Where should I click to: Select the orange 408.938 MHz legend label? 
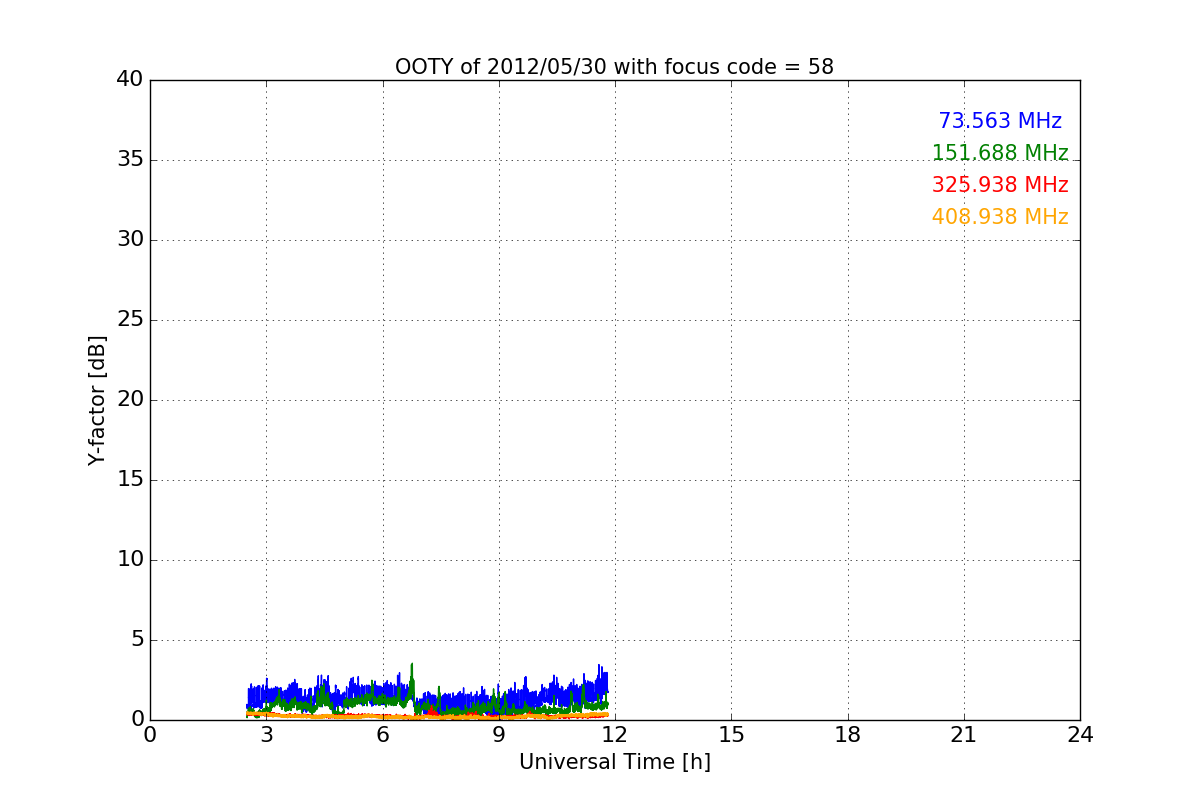[1000, 217]
